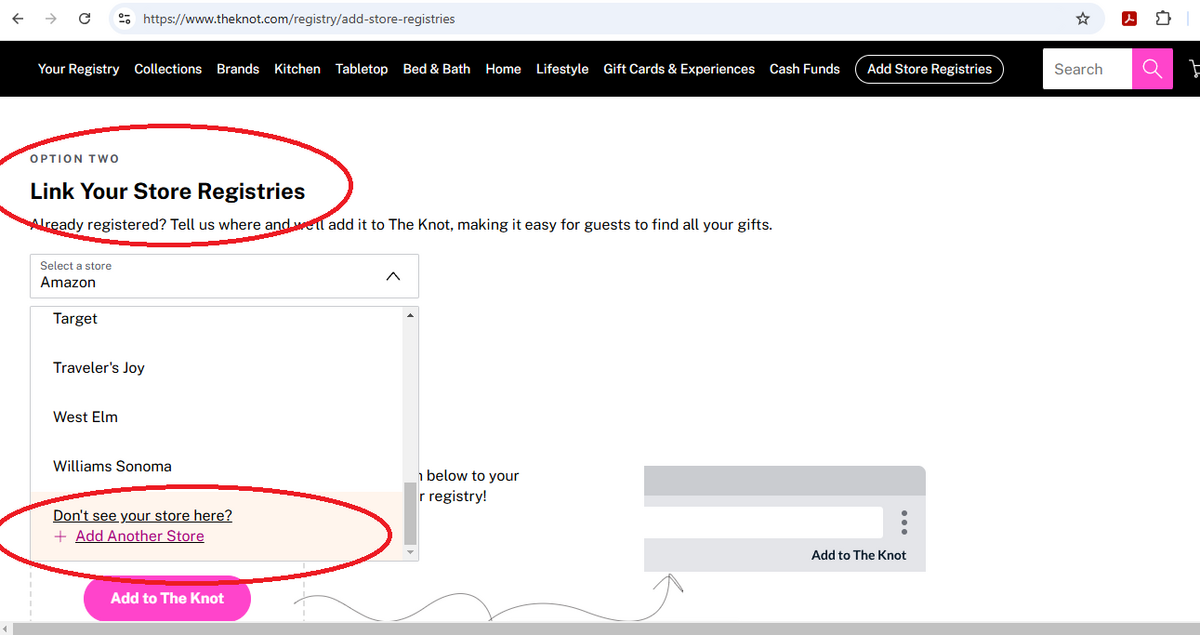Viewport: 1200px width, 635px height.
Task: View site information icon in address bar
Action: tap(124, 19)
